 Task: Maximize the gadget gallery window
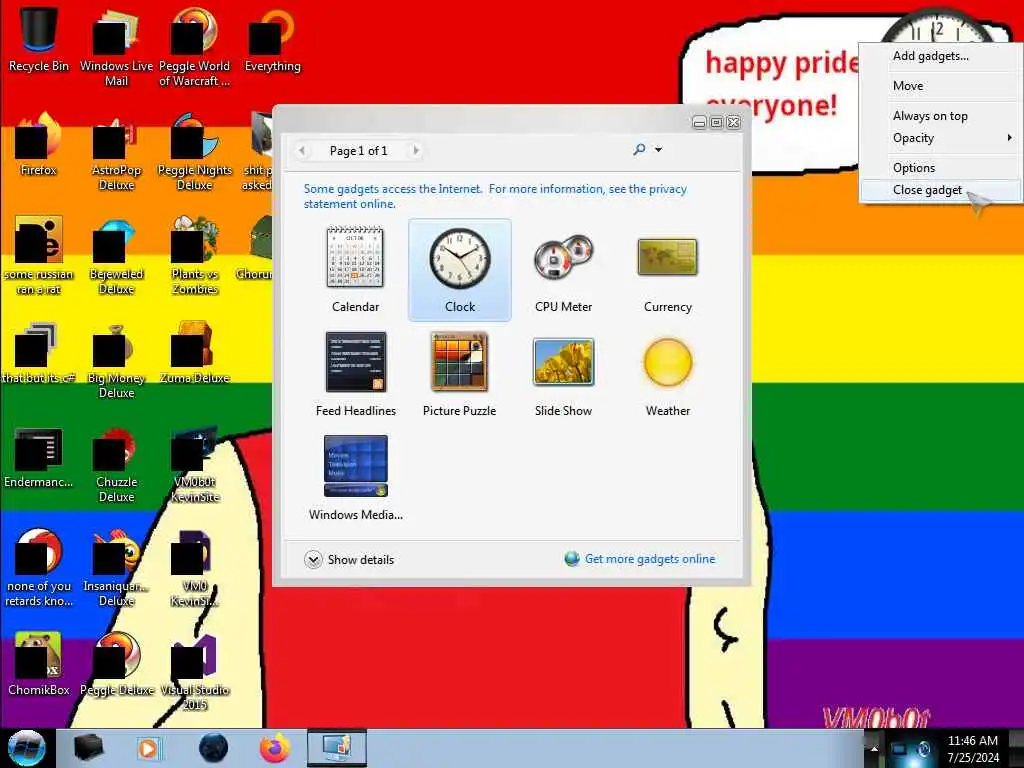pyautogui.click(x=716, y=123)
